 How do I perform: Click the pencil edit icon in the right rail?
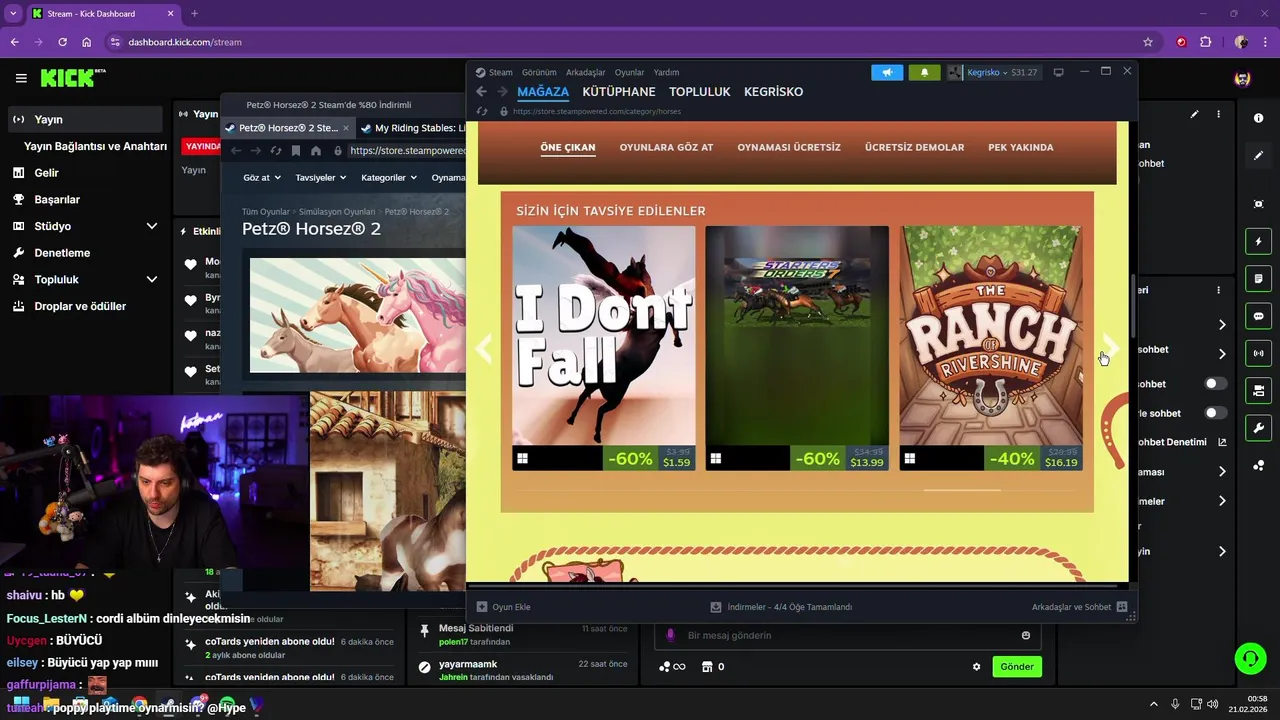[1258, 156]
